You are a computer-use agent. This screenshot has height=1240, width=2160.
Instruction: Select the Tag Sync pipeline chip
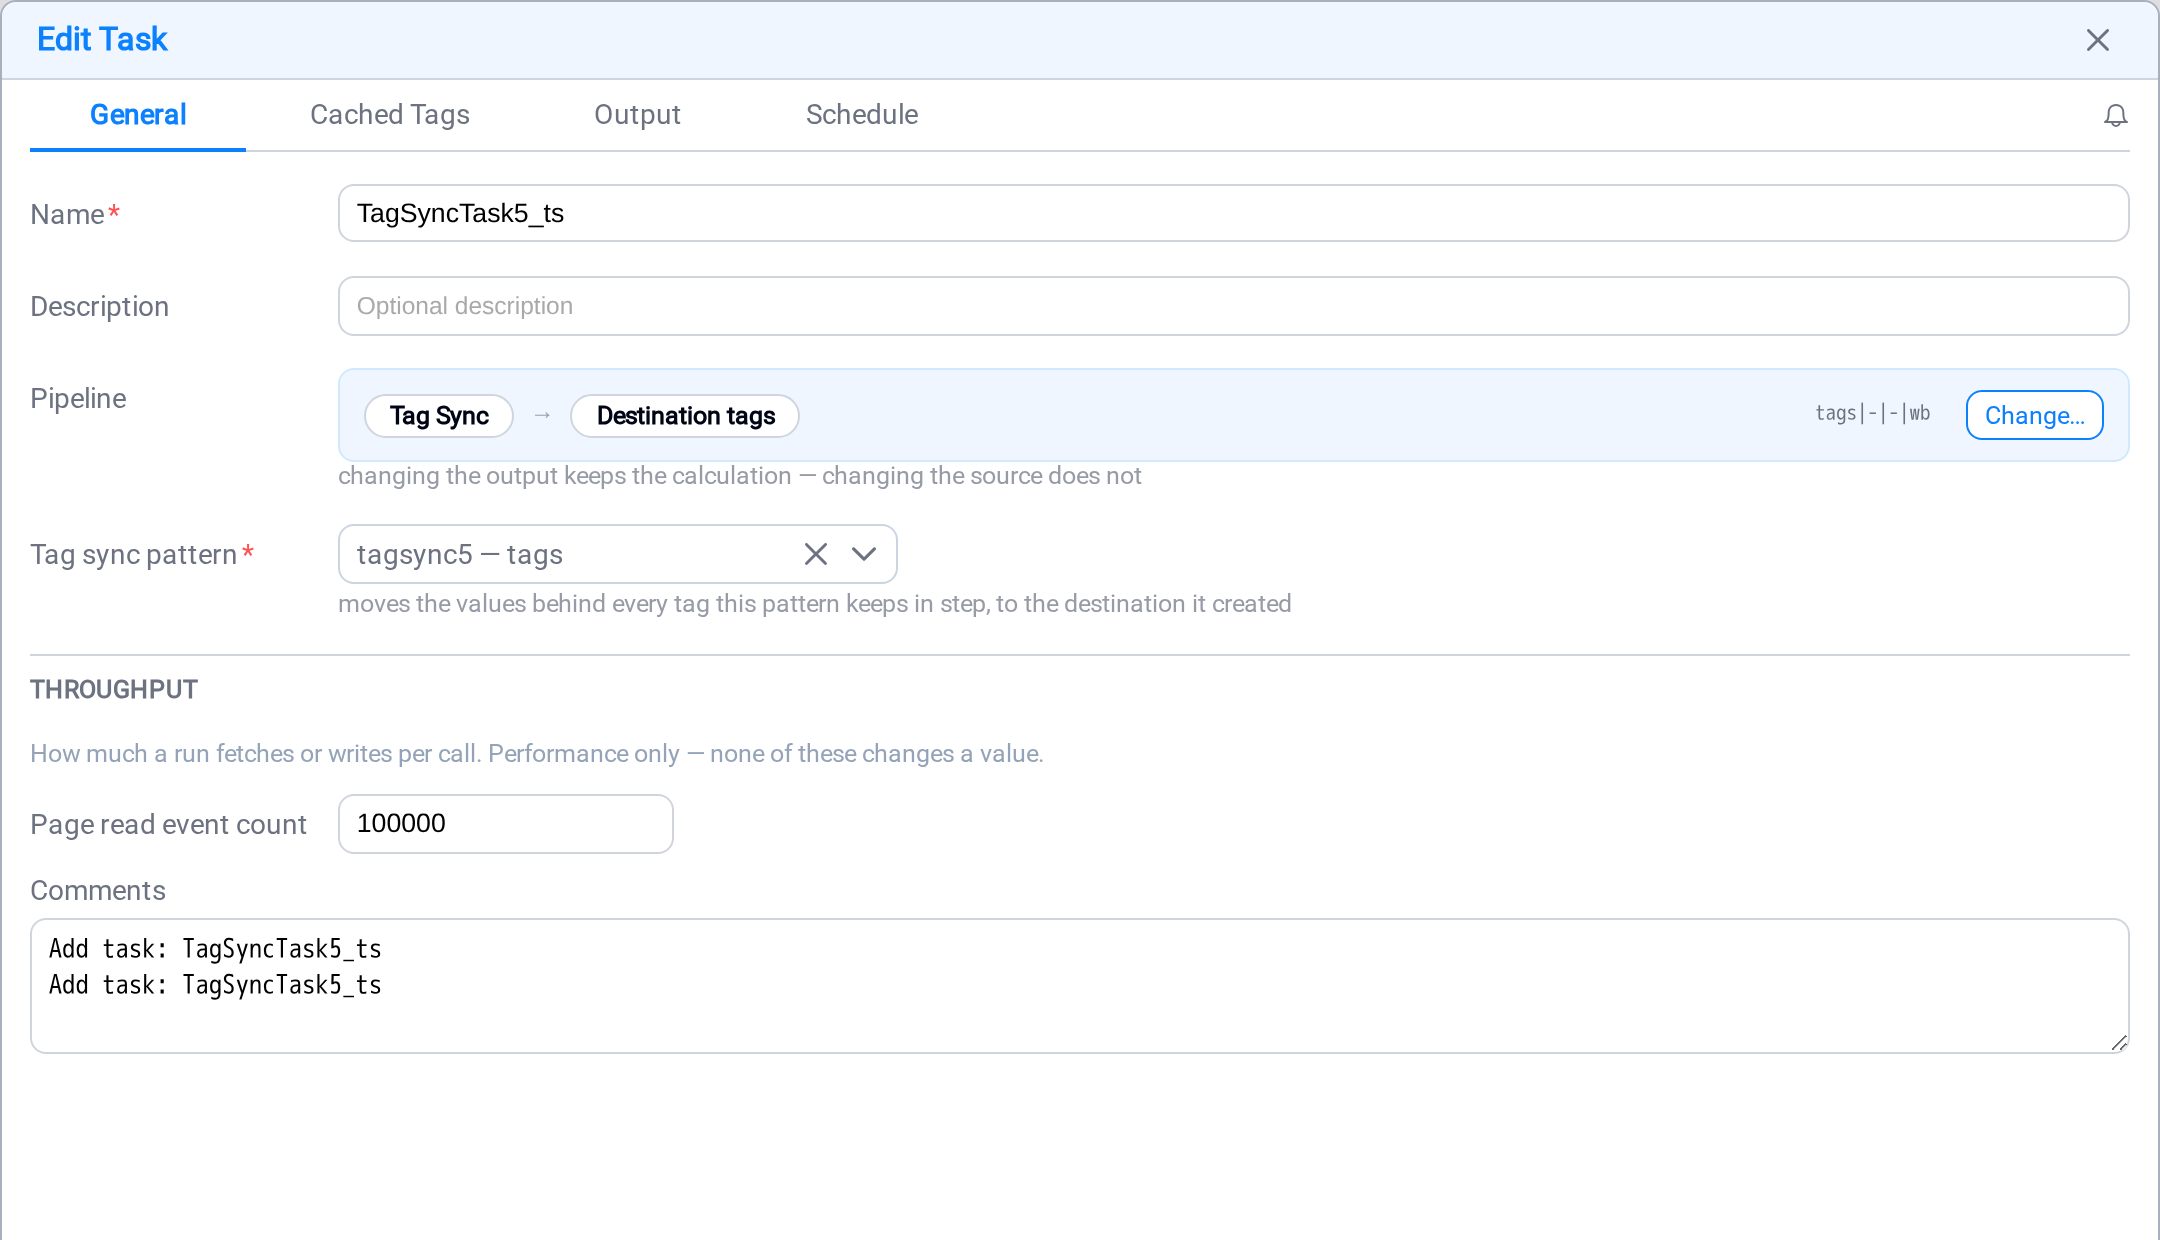pyautogui.click(x=439, y=416)
